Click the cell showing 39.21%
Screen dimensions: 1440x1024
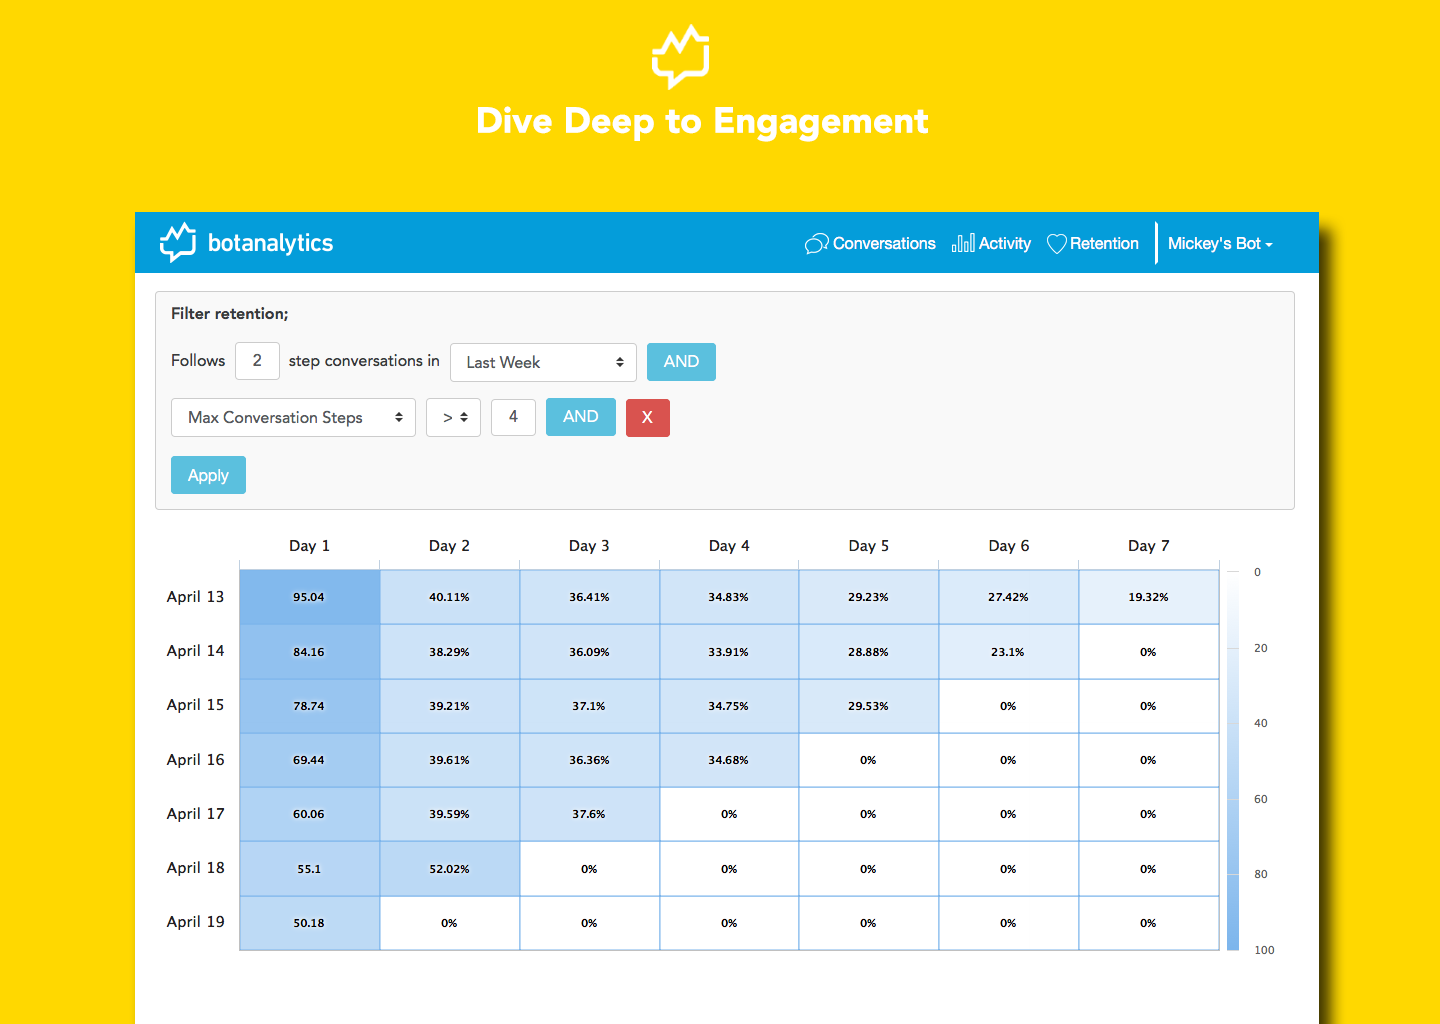point(449,706)
